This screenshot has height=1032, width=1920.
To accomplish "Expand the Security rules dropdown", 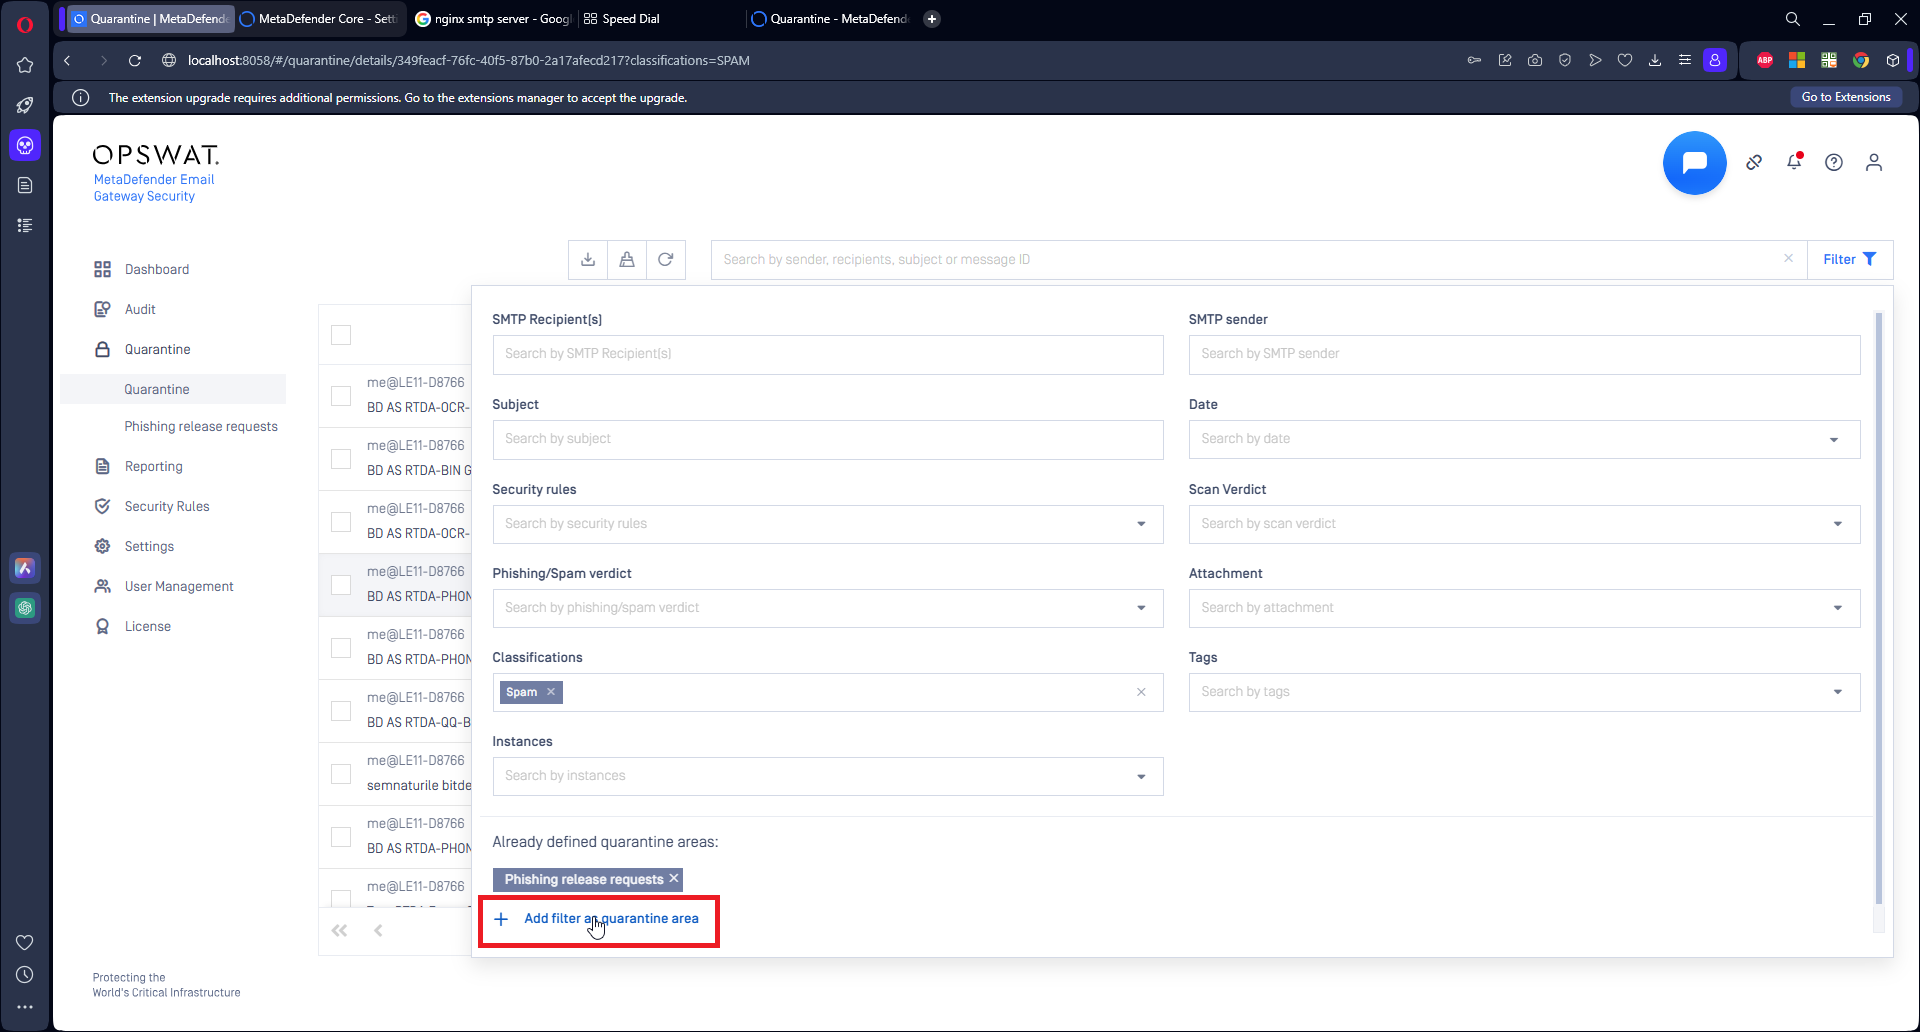I will (1141, 524).
